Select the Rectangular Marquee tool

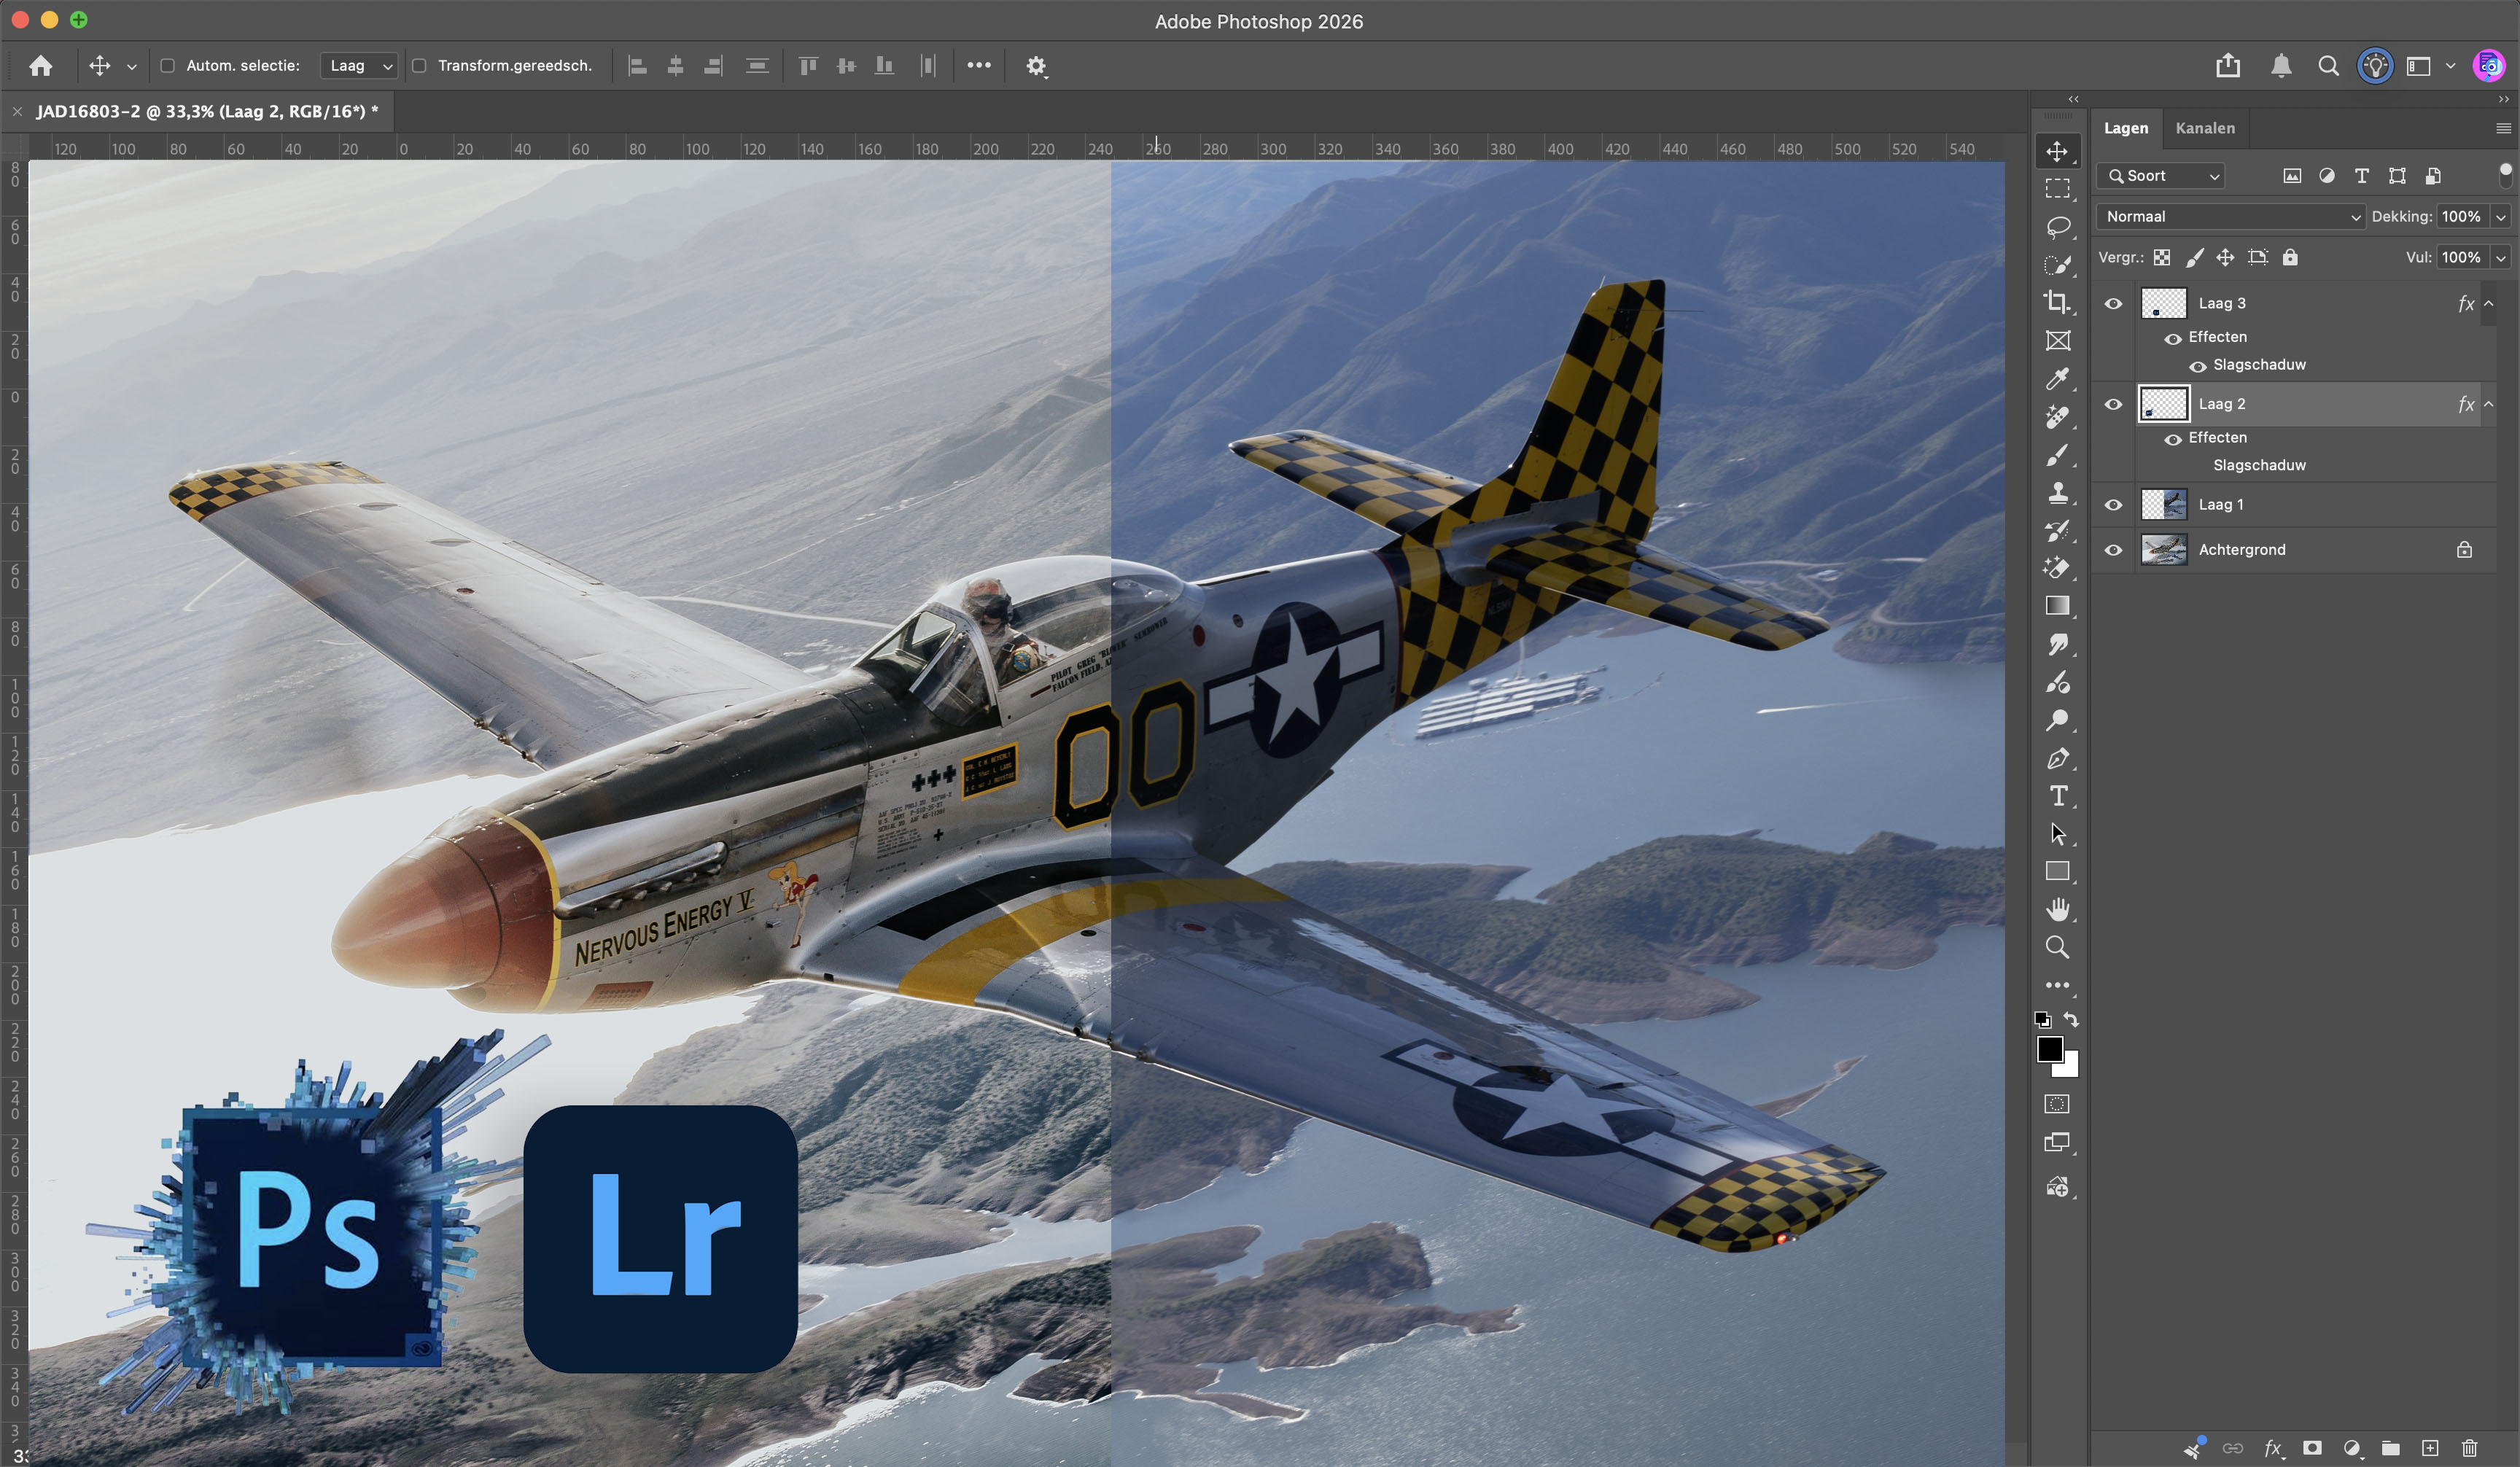tap(2057, 189)
